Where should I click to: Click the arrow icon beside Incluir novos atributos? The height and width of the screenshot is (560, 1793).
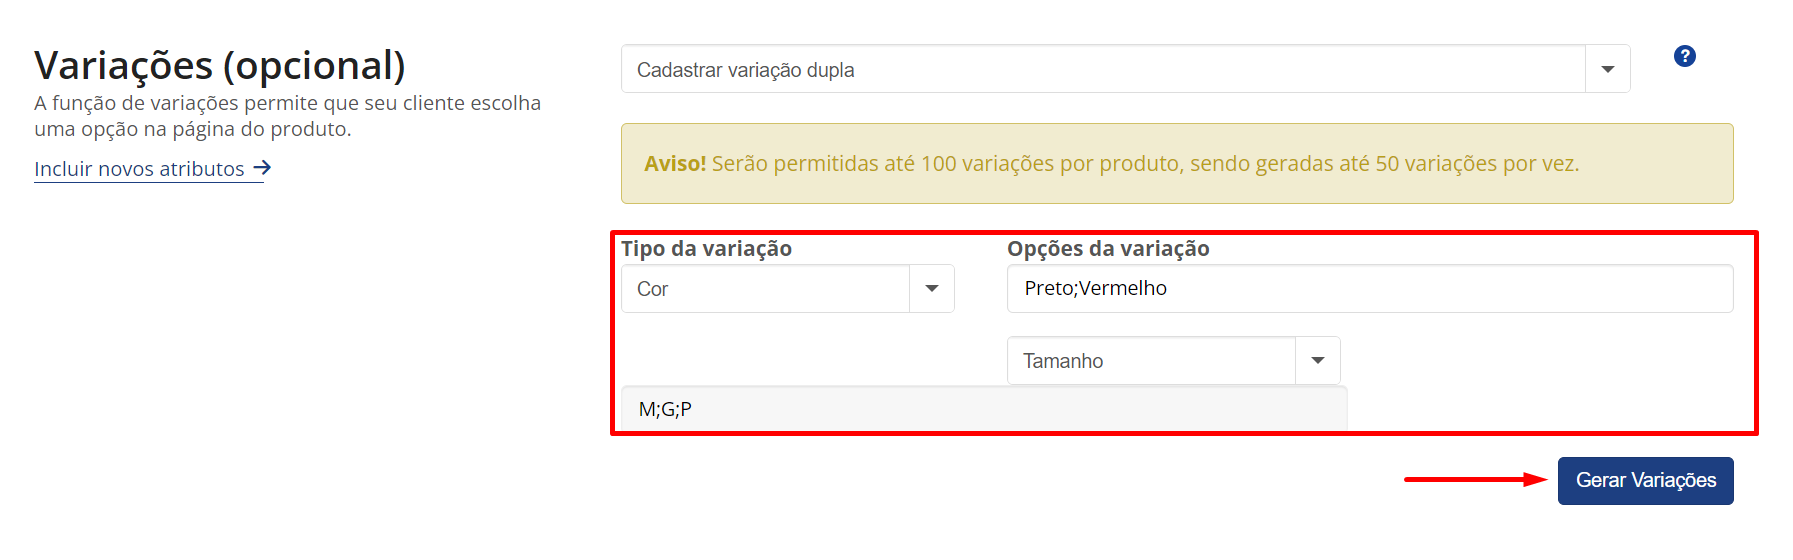pyautogui.click(x=262, y=168)
